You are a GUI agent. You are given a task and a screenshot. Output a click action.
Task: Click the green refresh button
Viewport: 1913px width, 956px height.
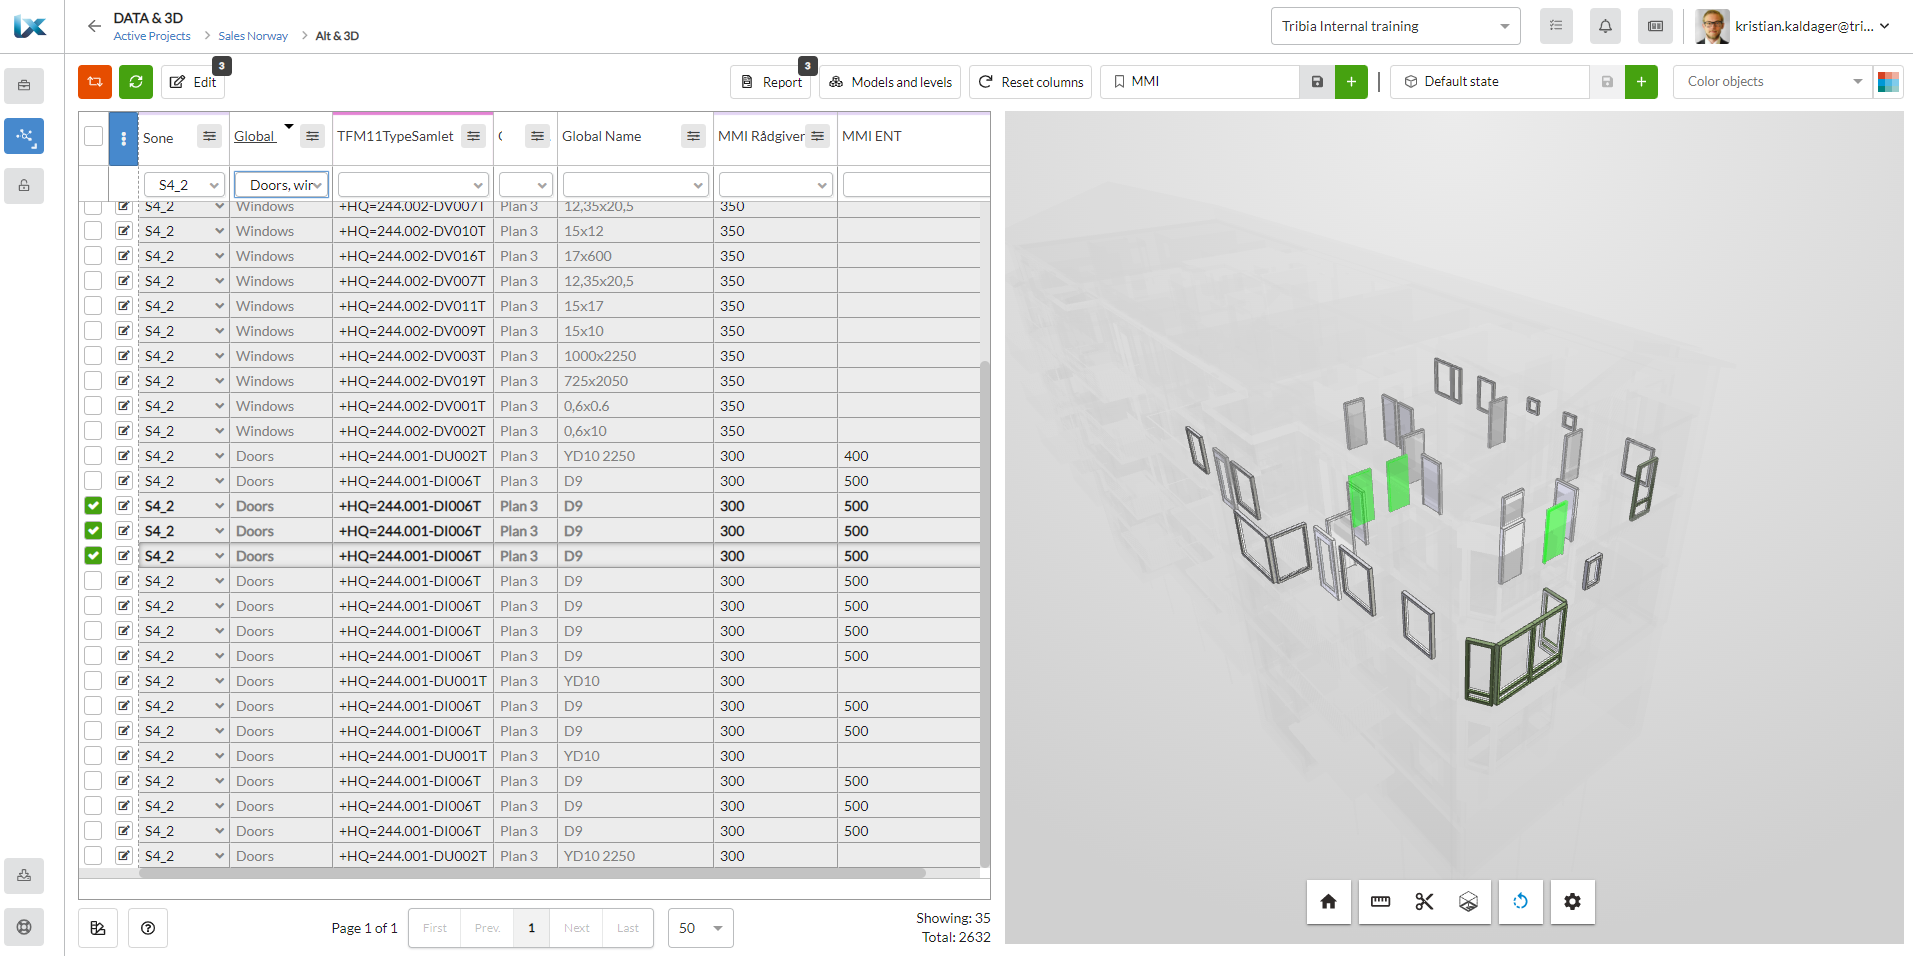(x=136, y=82)
